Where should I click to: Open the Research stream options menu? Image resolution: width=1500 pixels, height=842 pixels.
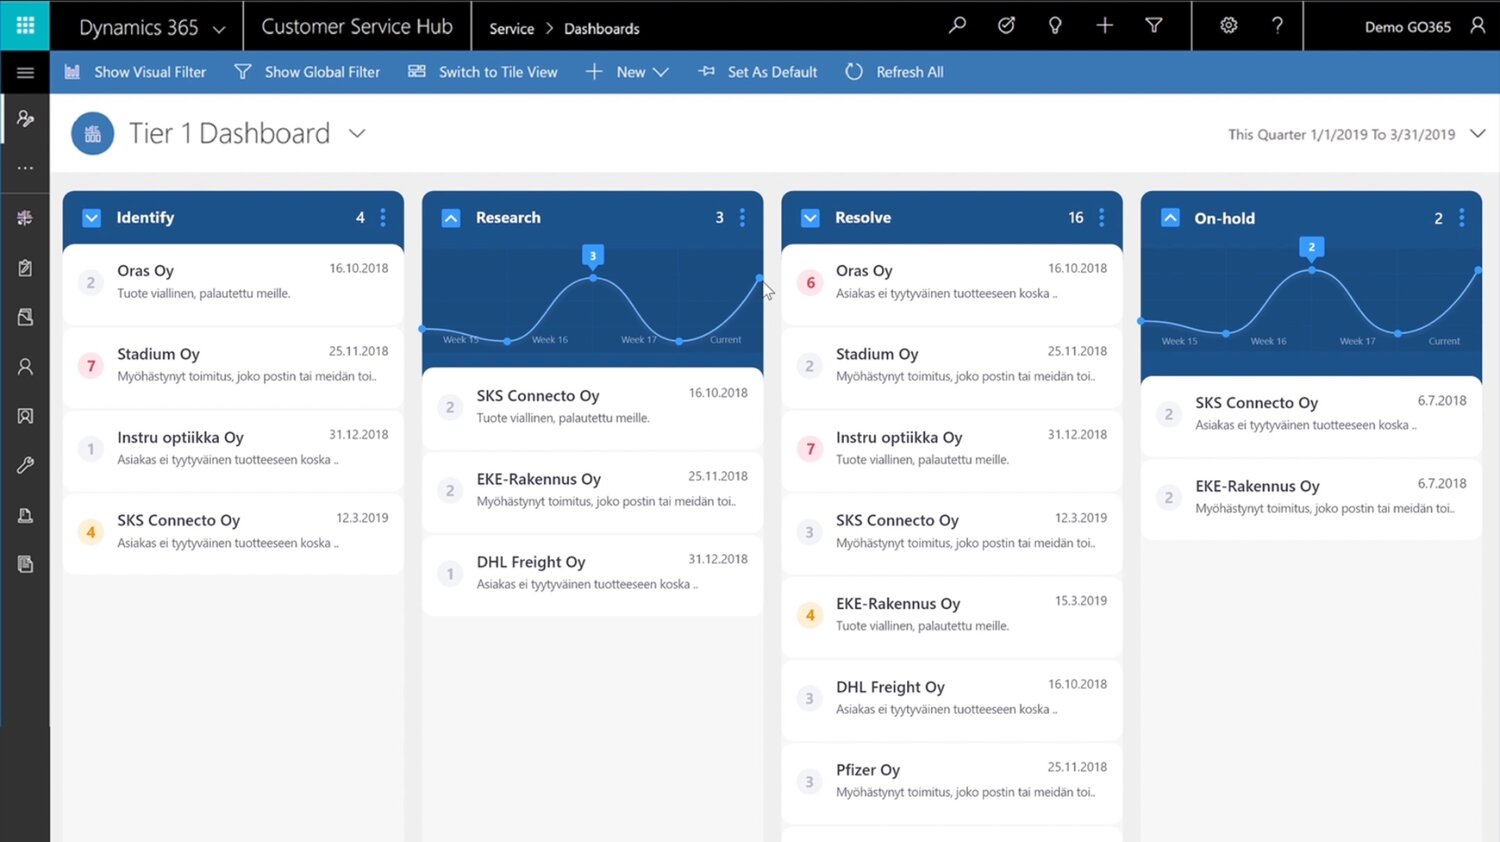(x=742, y=217)
